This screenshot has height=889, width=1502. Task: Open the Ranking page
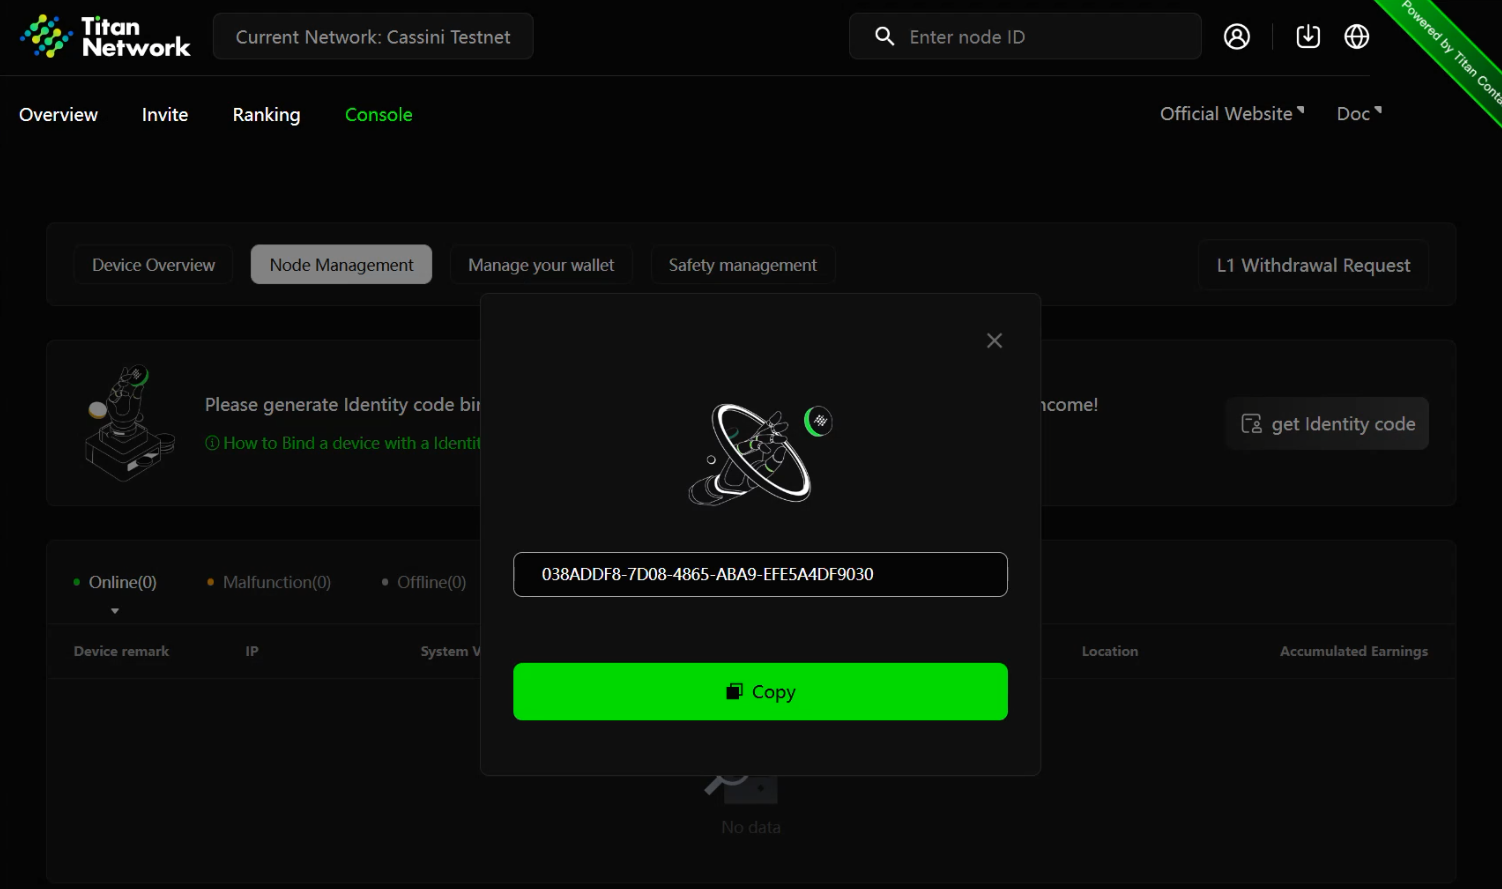point(266,115)
